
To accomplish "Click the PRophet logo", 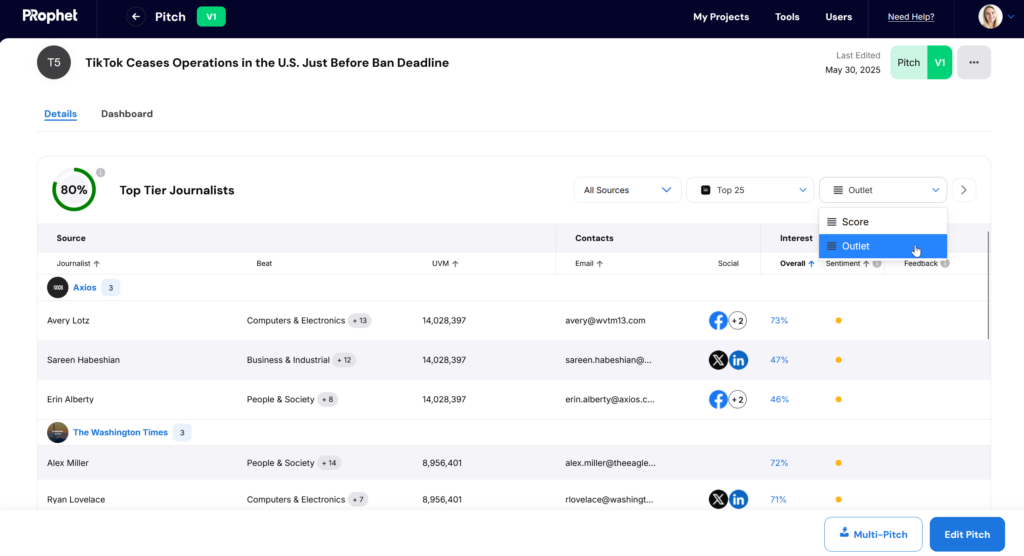I will 50,16.
